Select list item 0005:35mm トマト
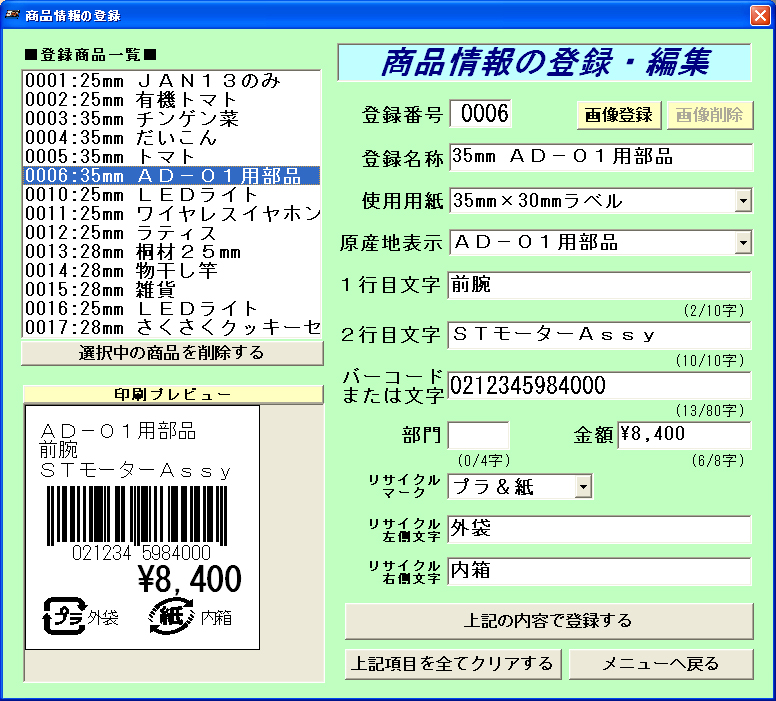The image size is (776, 701). (x=172, y=156)
